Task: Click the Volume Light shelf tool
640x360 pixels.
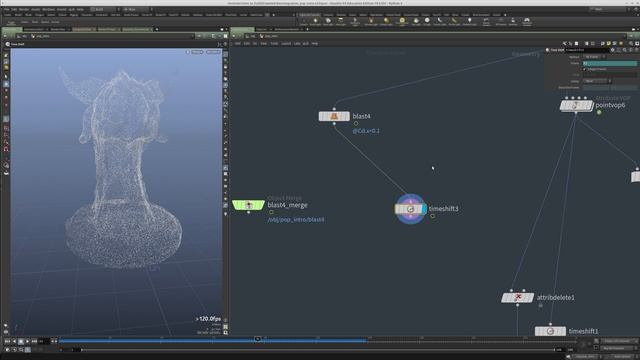Action: [371, 21]
